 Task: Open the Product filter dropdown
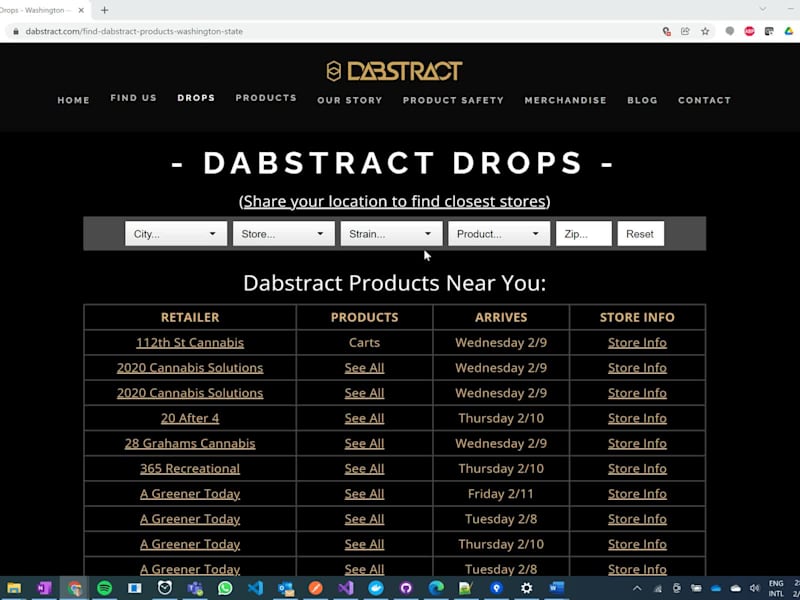coord(499,234)
